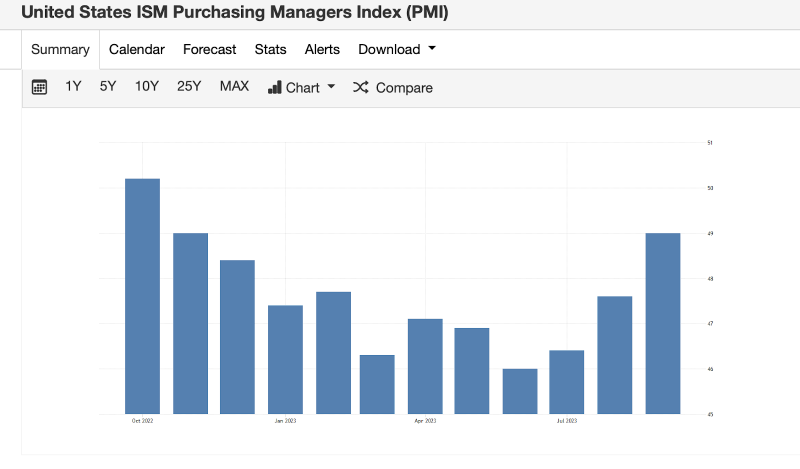
Task: Click the y-axis label 51
Action: pos(710,143)
